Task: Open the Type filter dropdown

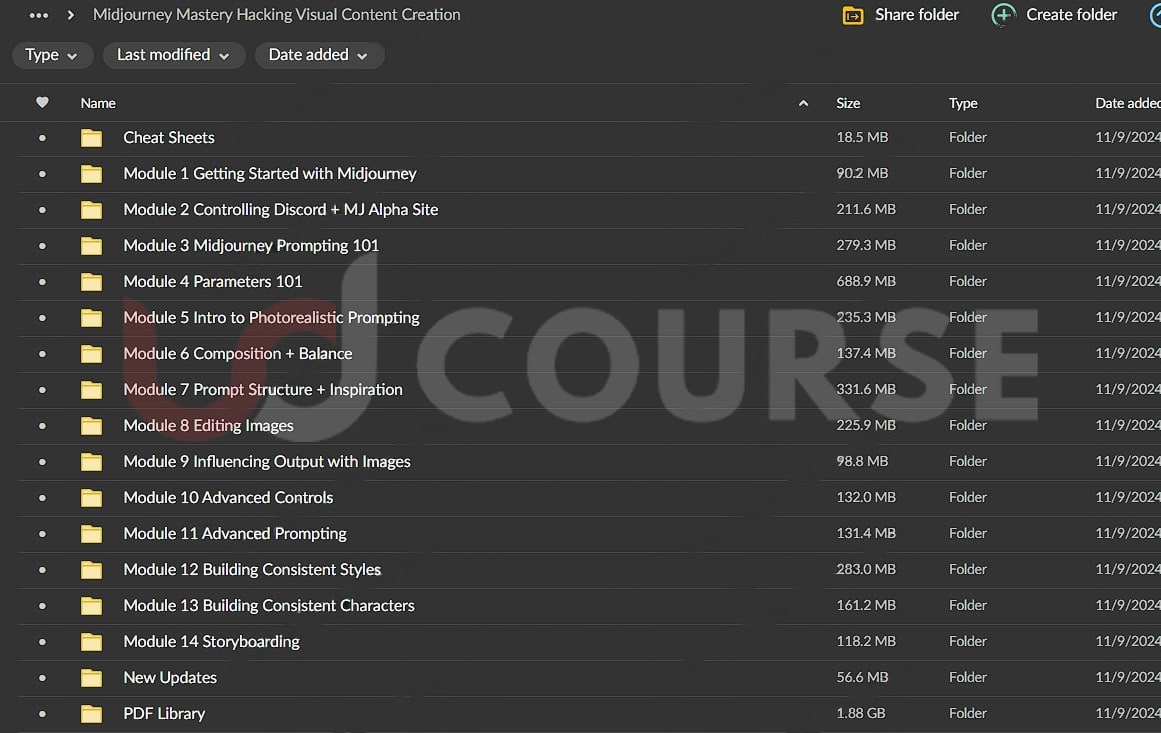Action: click(52, 55)
